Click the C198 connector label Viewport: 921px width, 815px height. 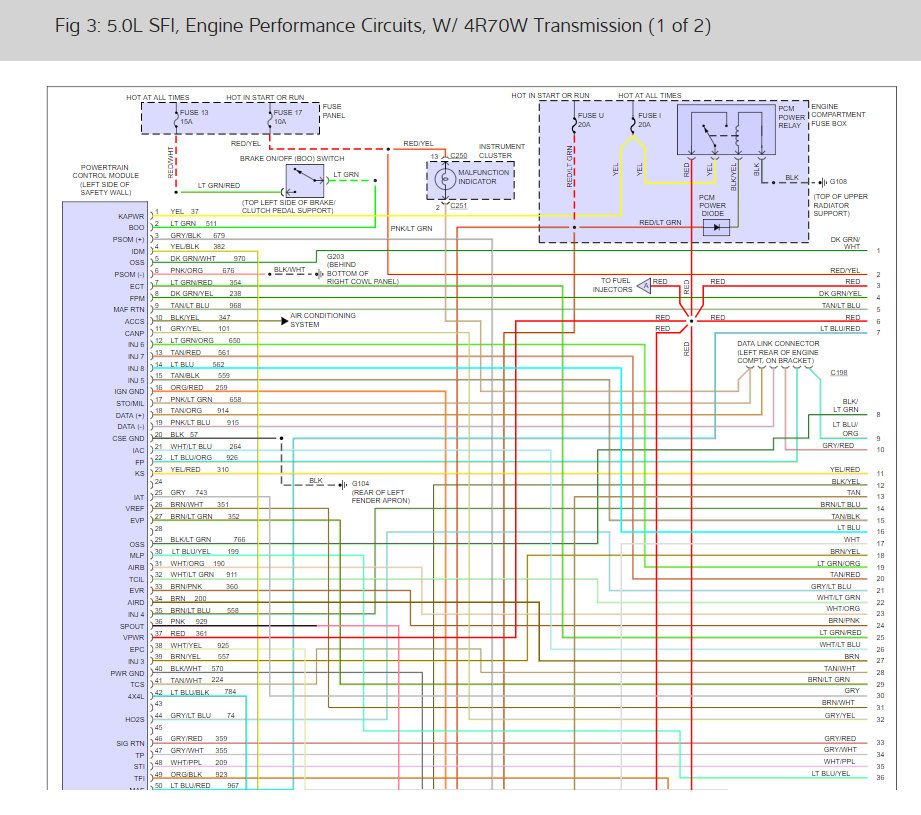(x=839, y=373)
